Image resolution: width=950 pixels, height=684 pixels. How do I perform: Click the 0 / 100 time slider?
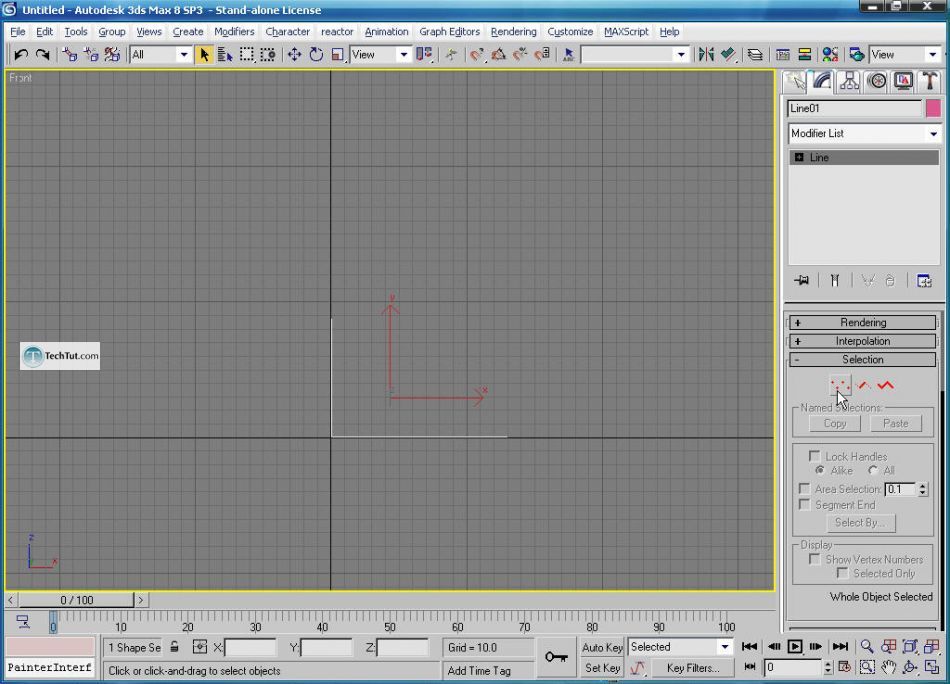point(76,600)
